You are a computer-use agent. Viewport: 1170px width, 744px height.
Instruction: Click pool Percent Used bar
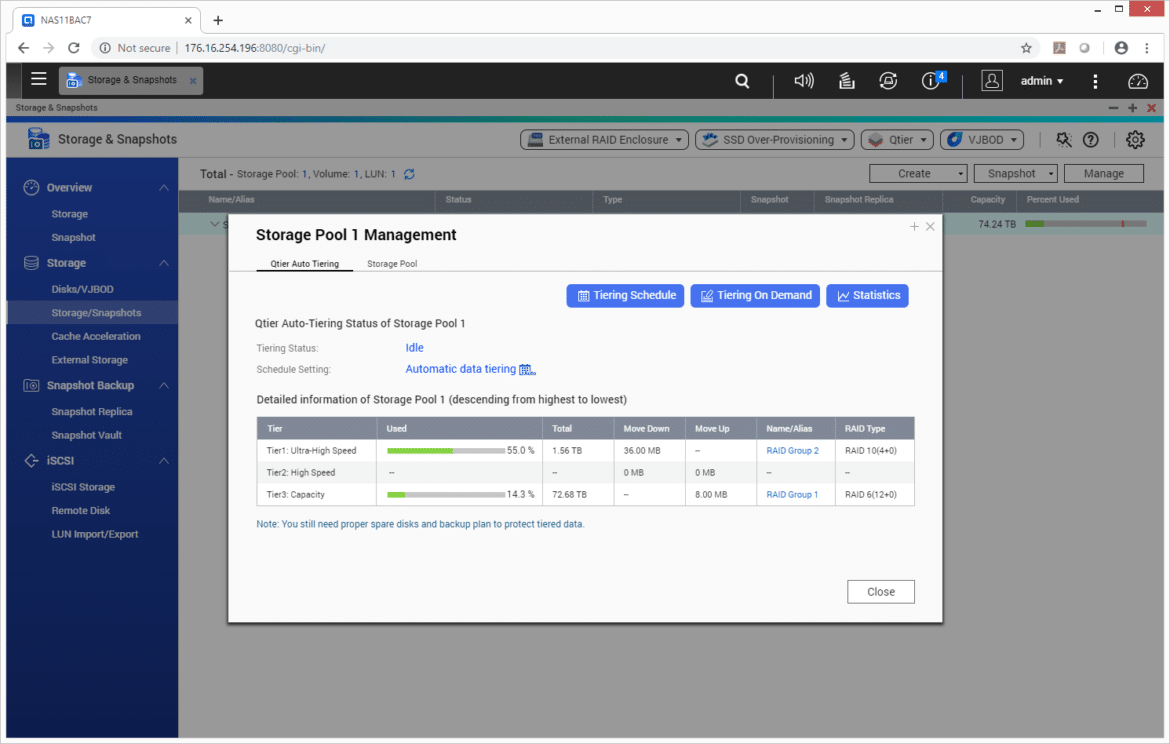[1086, 224]
